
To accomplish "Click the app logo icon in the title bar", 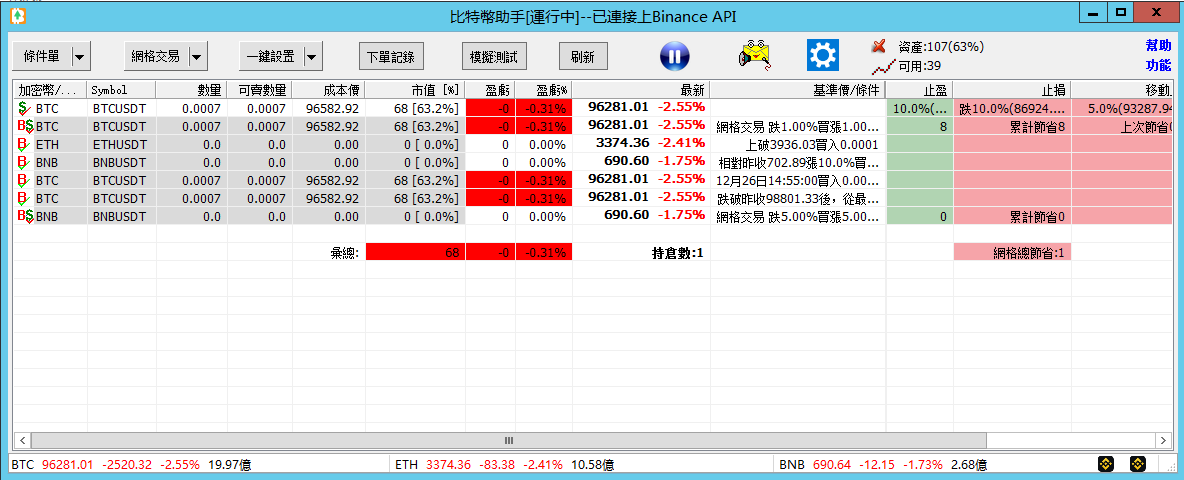I will pos(18,15).
